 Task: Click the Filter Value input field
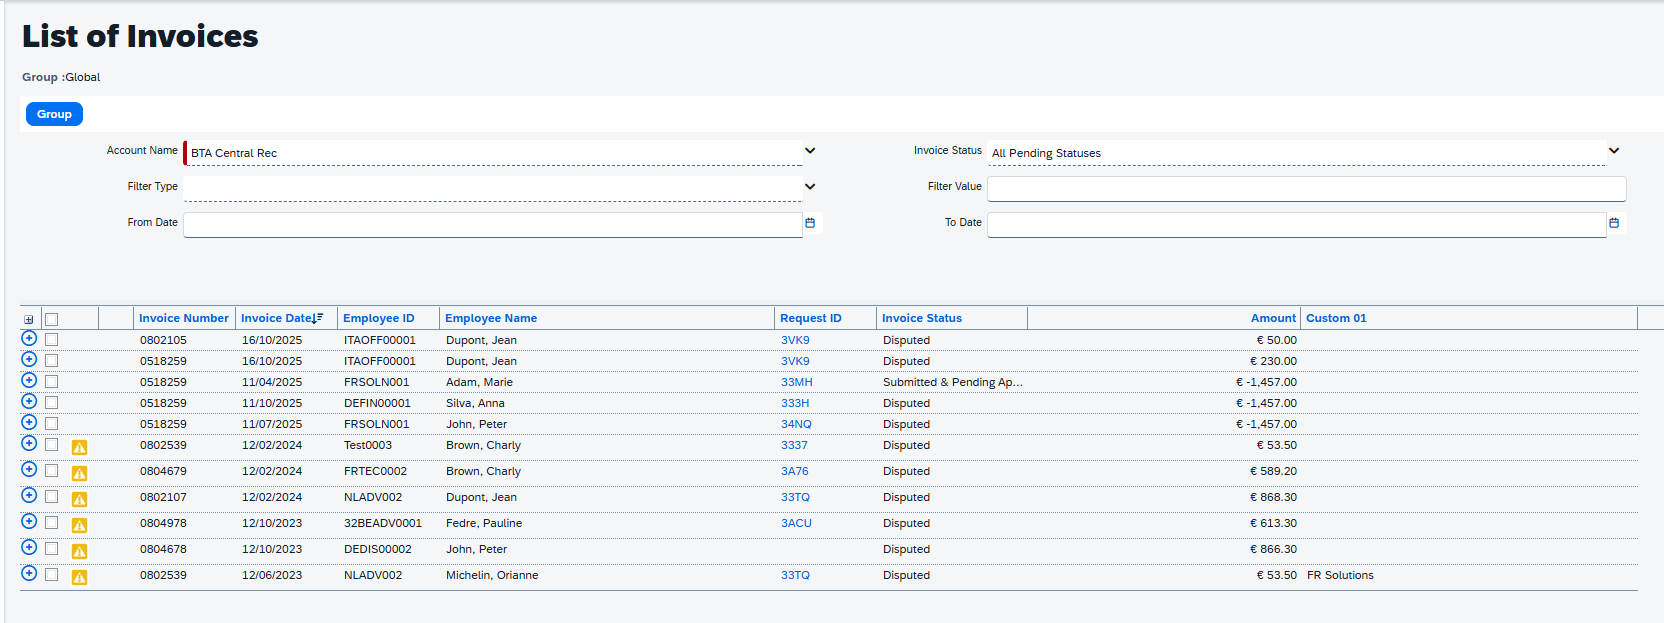[x=1306, y=188]
